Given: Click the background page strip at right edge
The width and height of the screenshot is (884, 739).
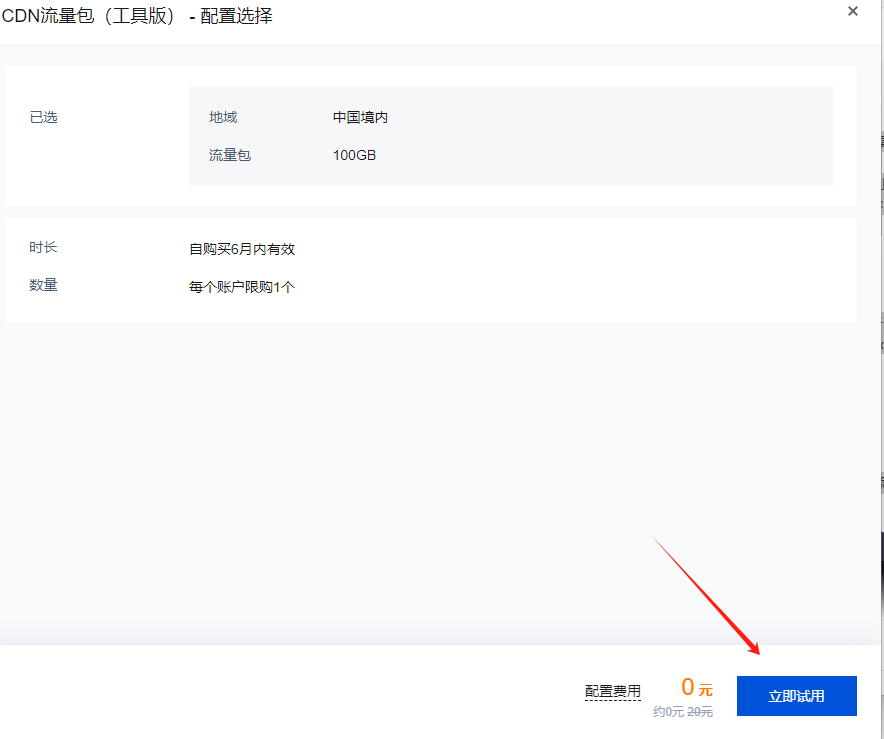Looking at the screenshot, I should pos(880,400).
